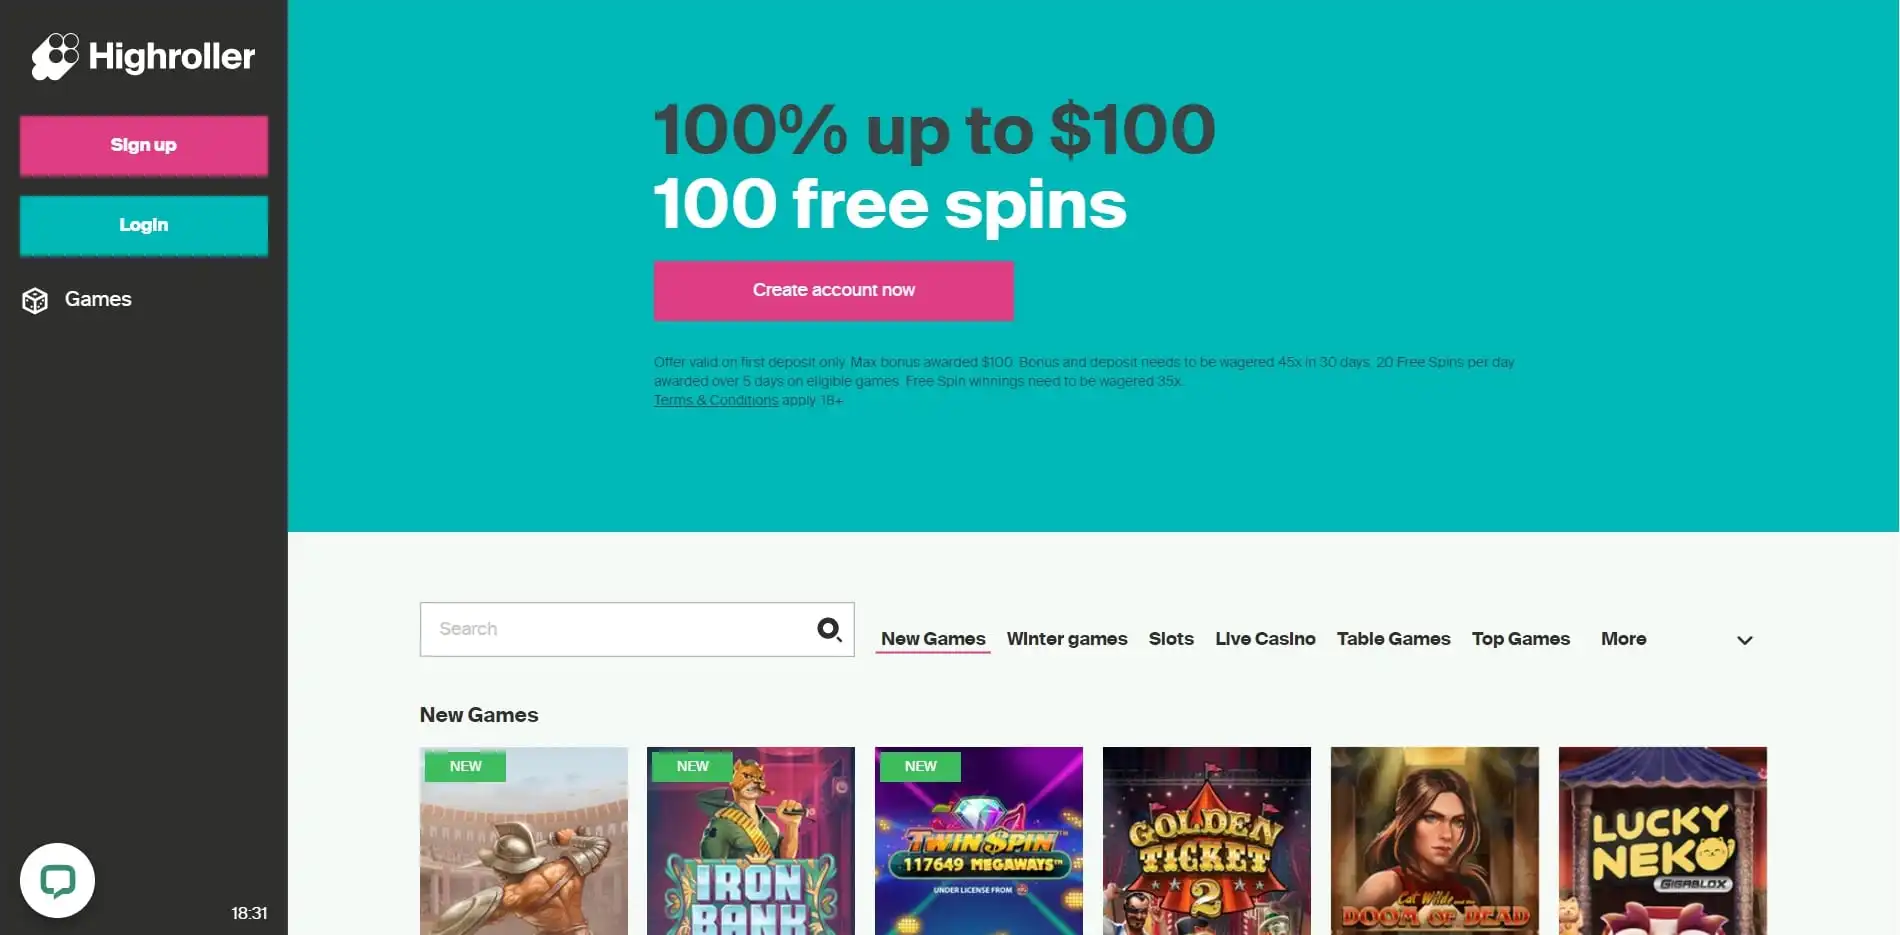
Task: Open the Iron Bank game thumbnail
Action: [x=751, y=841]
